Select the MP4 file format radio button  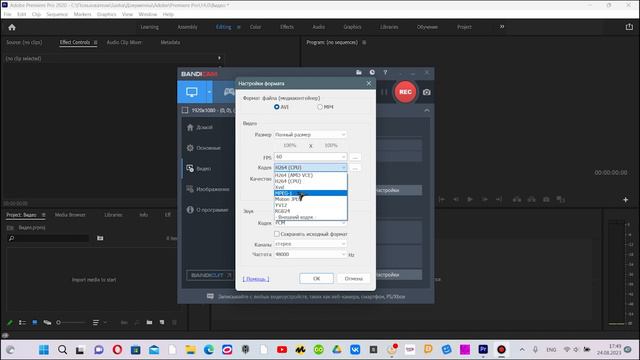click(x=320, y=107)
